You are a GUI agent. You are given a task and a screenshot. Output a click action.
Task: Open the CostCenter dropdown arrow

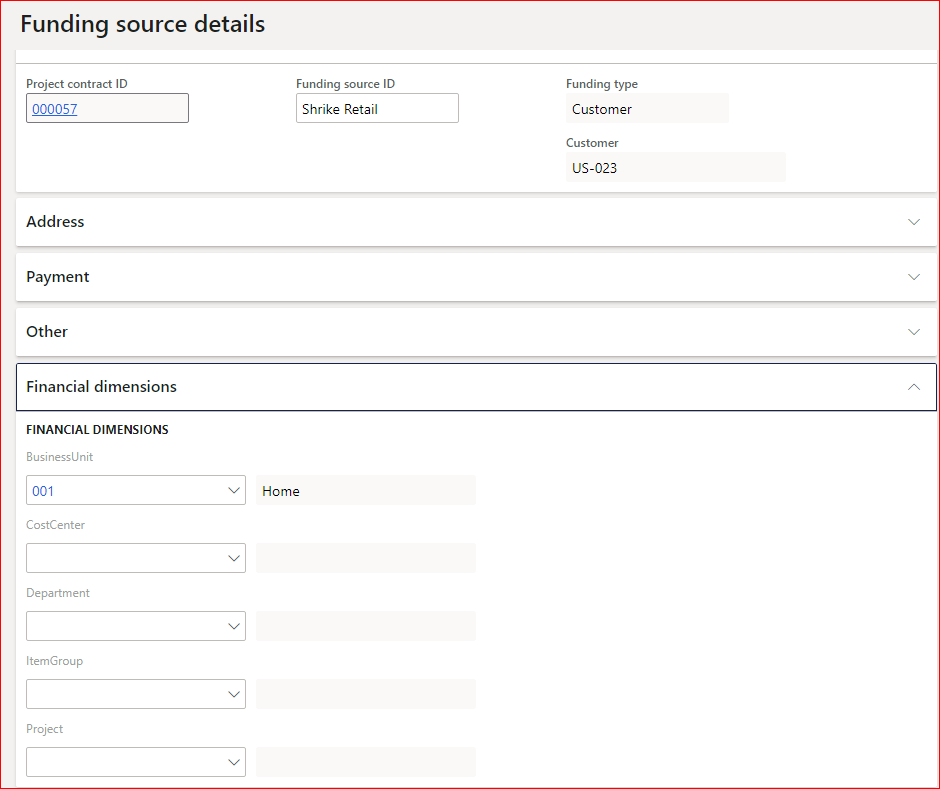click(234, 558)
